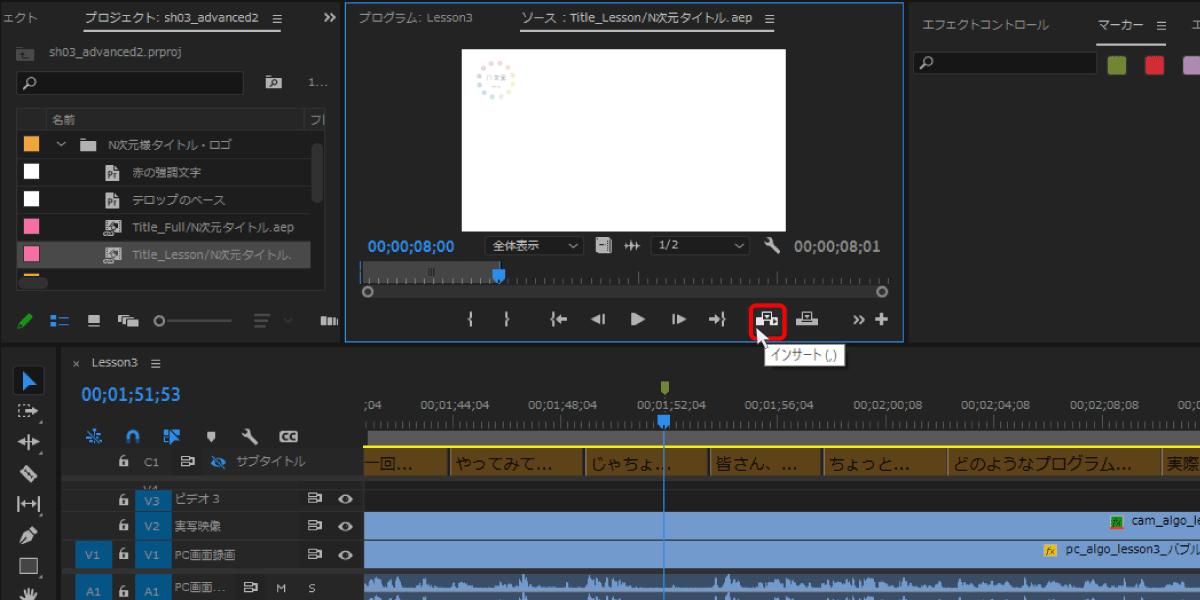This screenshot has height=600, width=1200.
Task: Switch to プログラム: Lesson3 tab
Action: [x=415, y=19]
